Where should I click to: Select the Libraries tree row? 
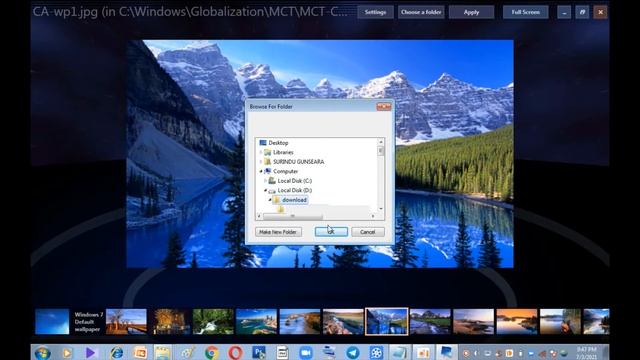[283, 152]
